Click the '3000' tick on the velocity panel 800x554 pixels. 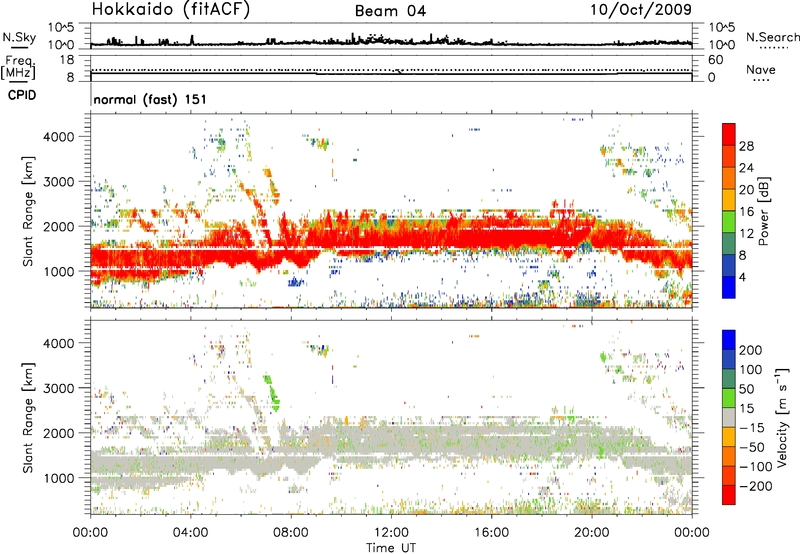click(59, 388)
